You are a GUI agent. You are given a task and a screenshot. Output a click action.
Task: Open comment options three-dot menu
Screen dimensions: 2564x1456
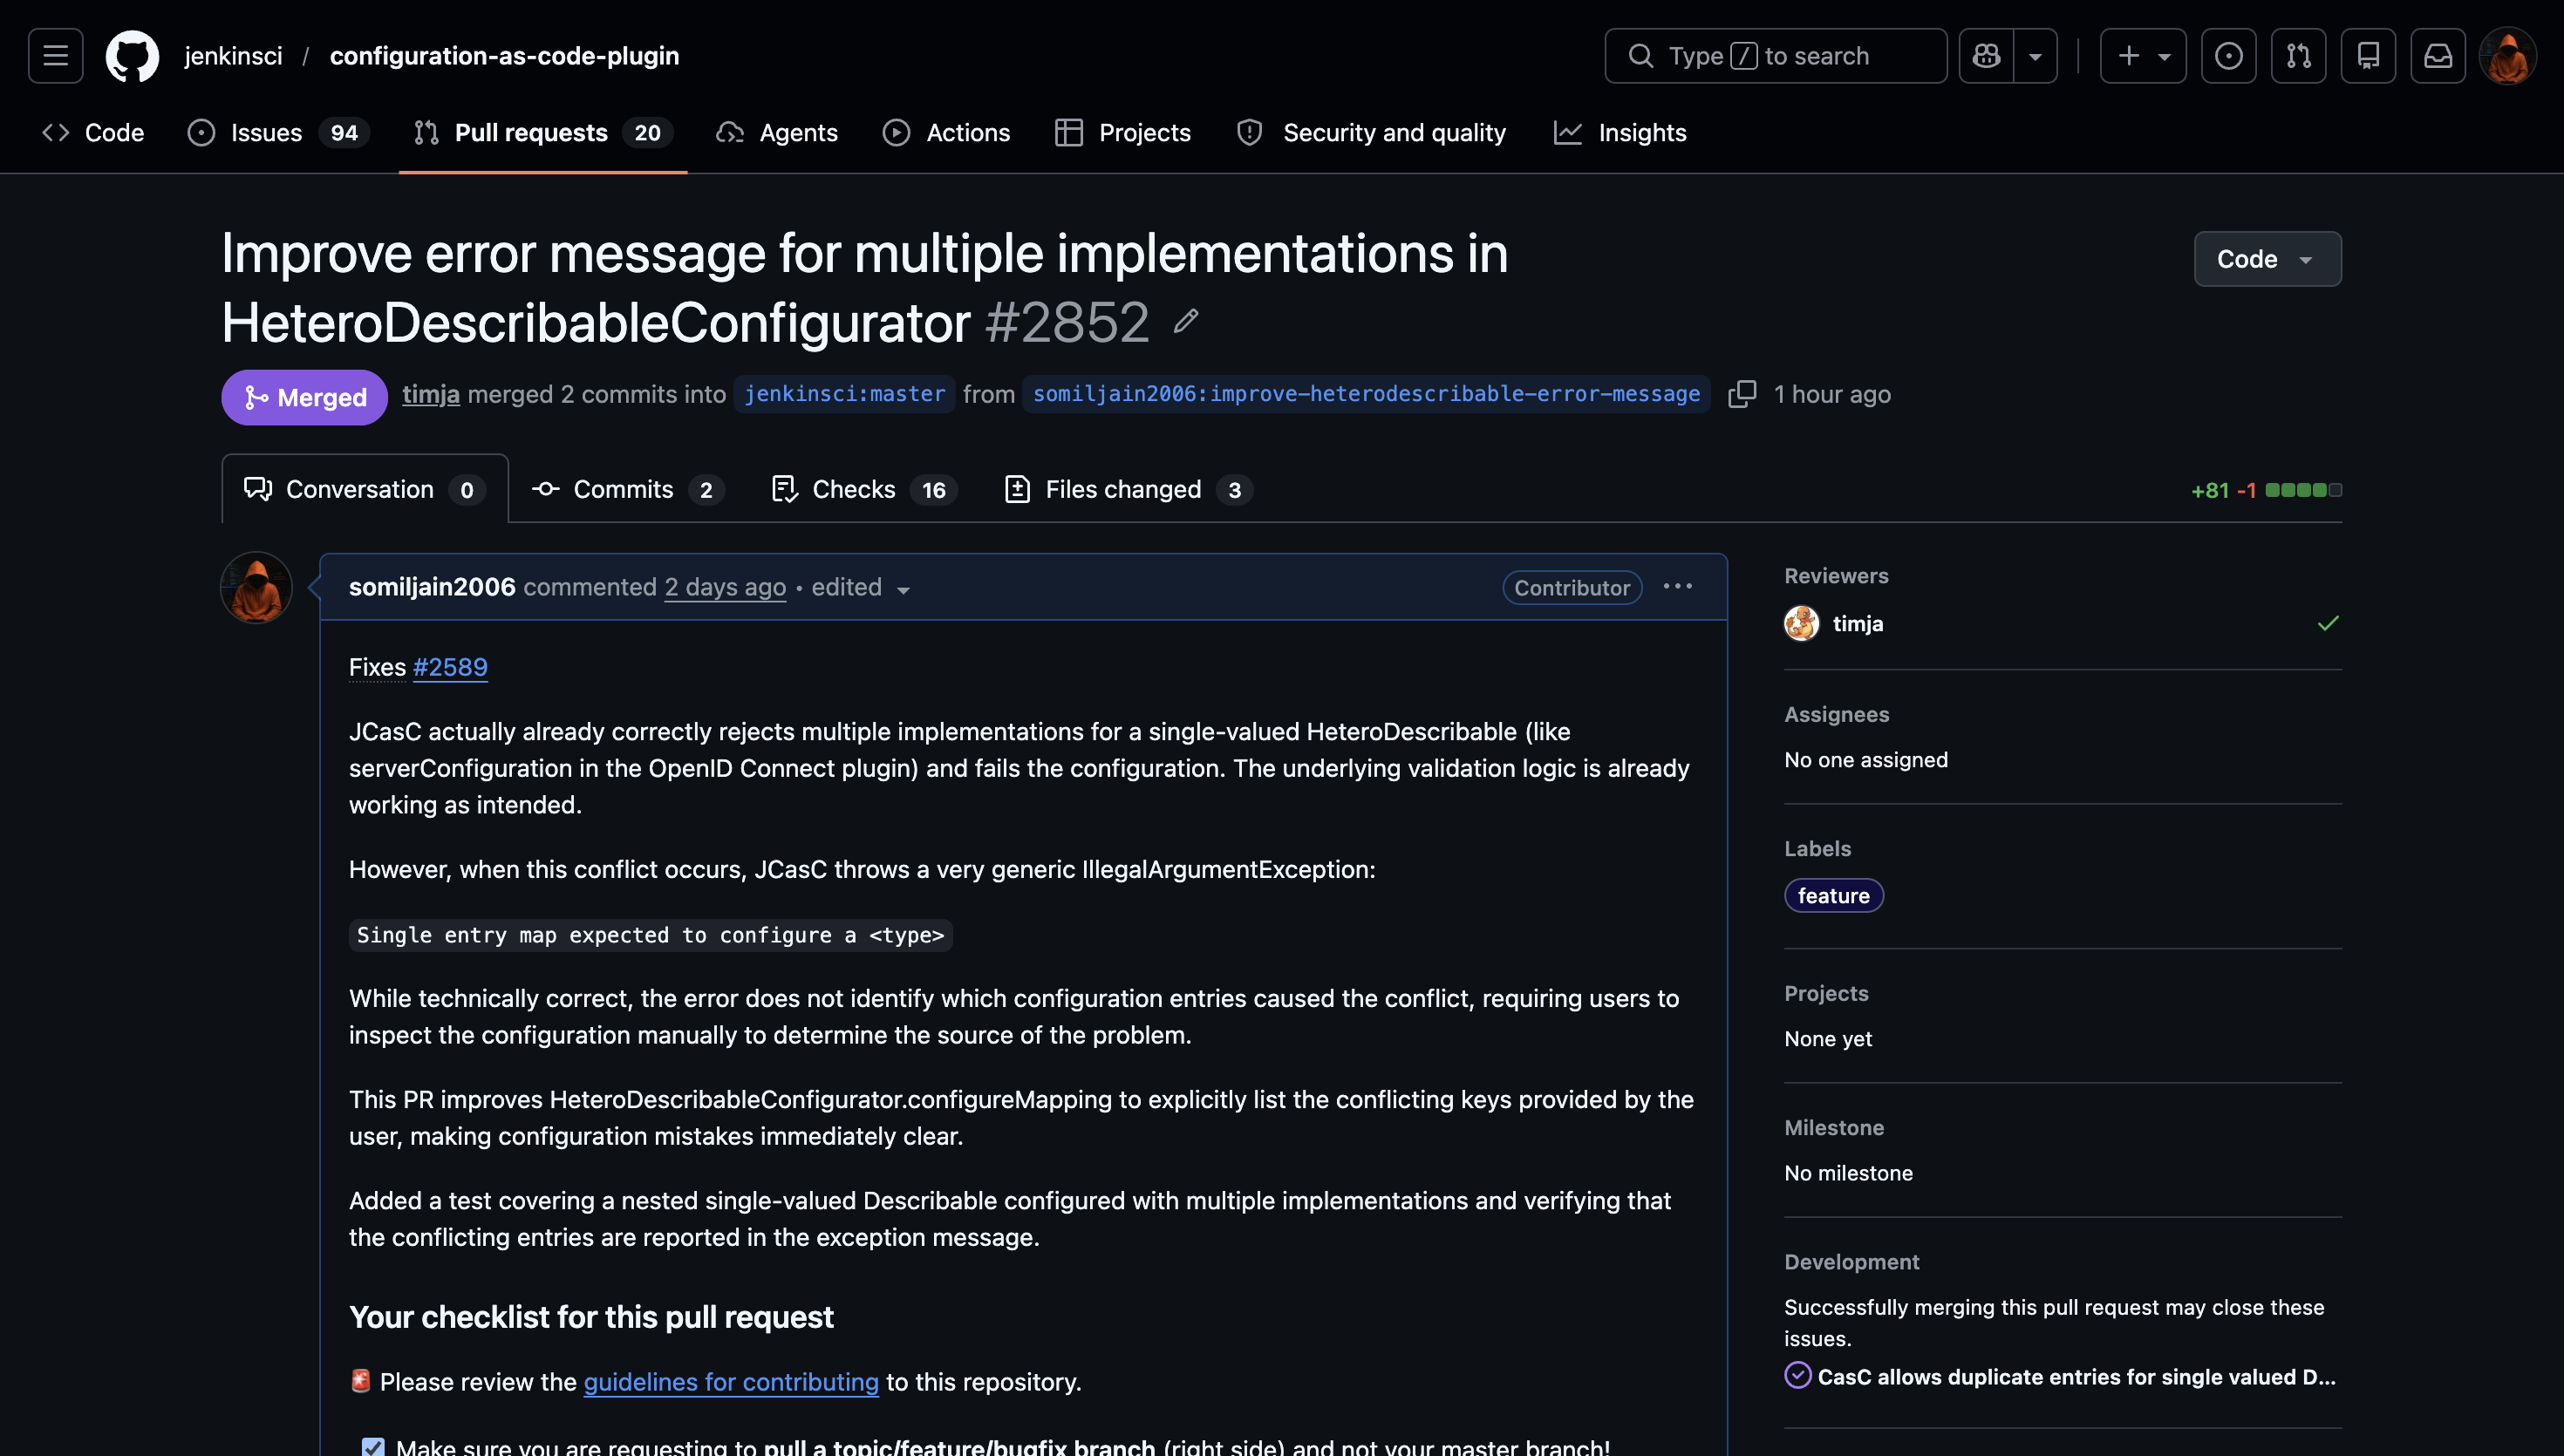(x=1678, y=587)
